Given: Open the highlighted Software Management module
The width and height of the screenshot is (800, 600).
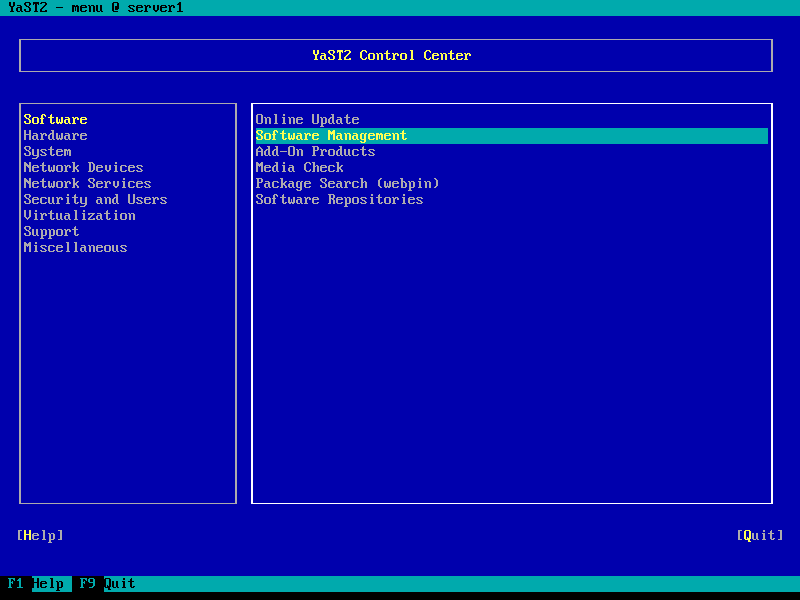Looking at the screenshot, I should coord(511,136).
